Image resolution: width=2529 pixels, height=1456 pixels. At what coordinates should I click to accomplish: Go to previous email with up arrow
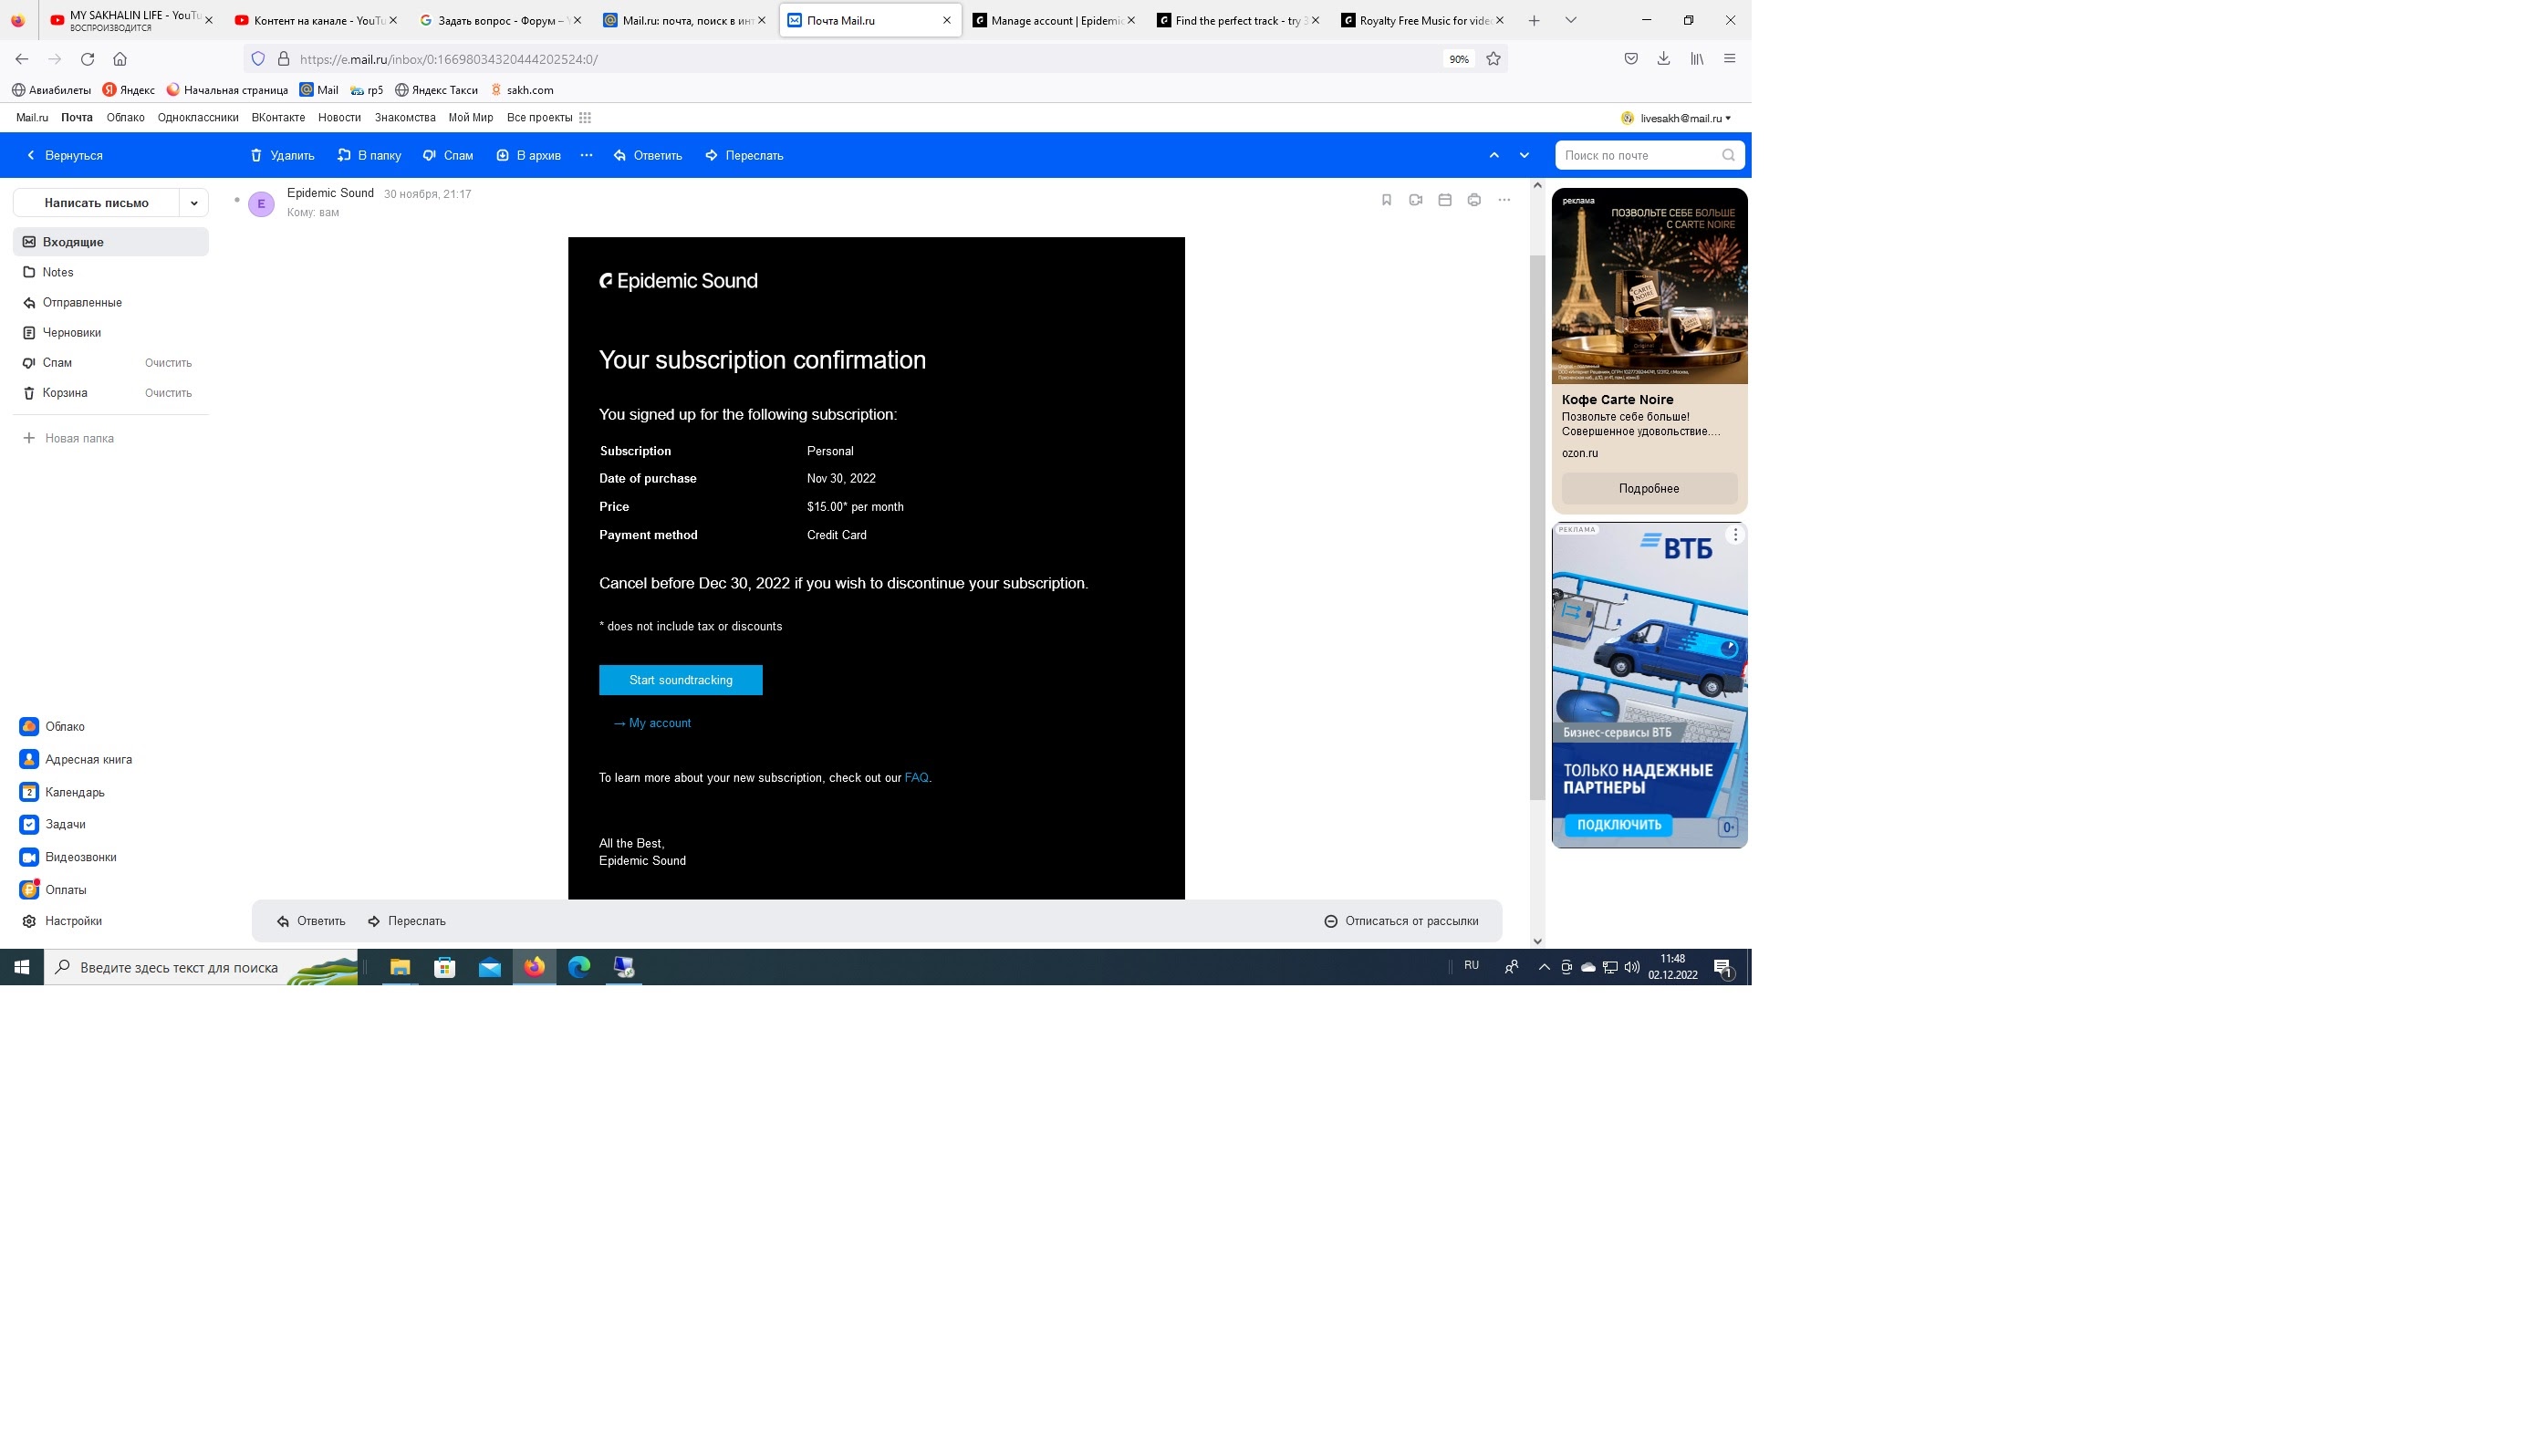click(x=1494, y=155)
